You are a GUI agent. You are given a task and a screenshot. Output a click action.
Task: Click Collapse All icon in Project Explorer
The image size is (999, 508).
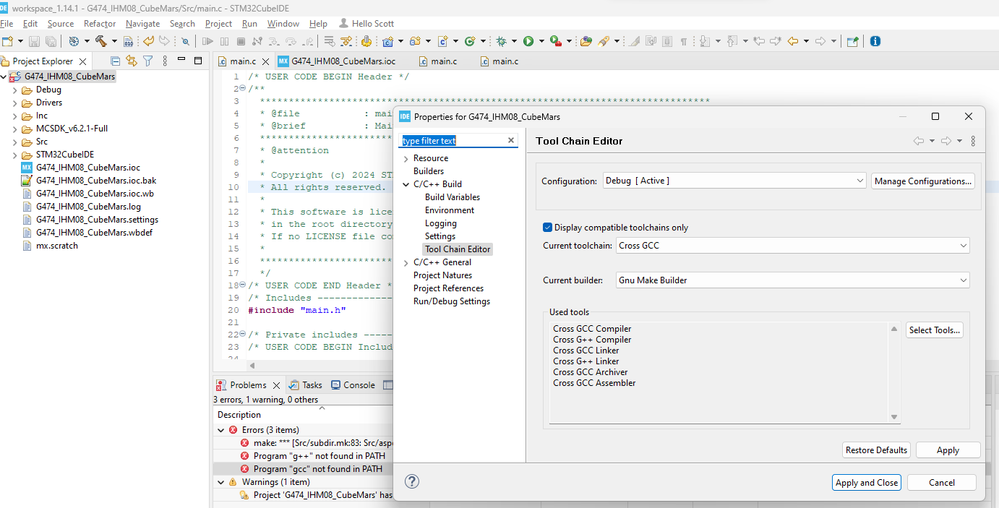[x=115, y=61]
